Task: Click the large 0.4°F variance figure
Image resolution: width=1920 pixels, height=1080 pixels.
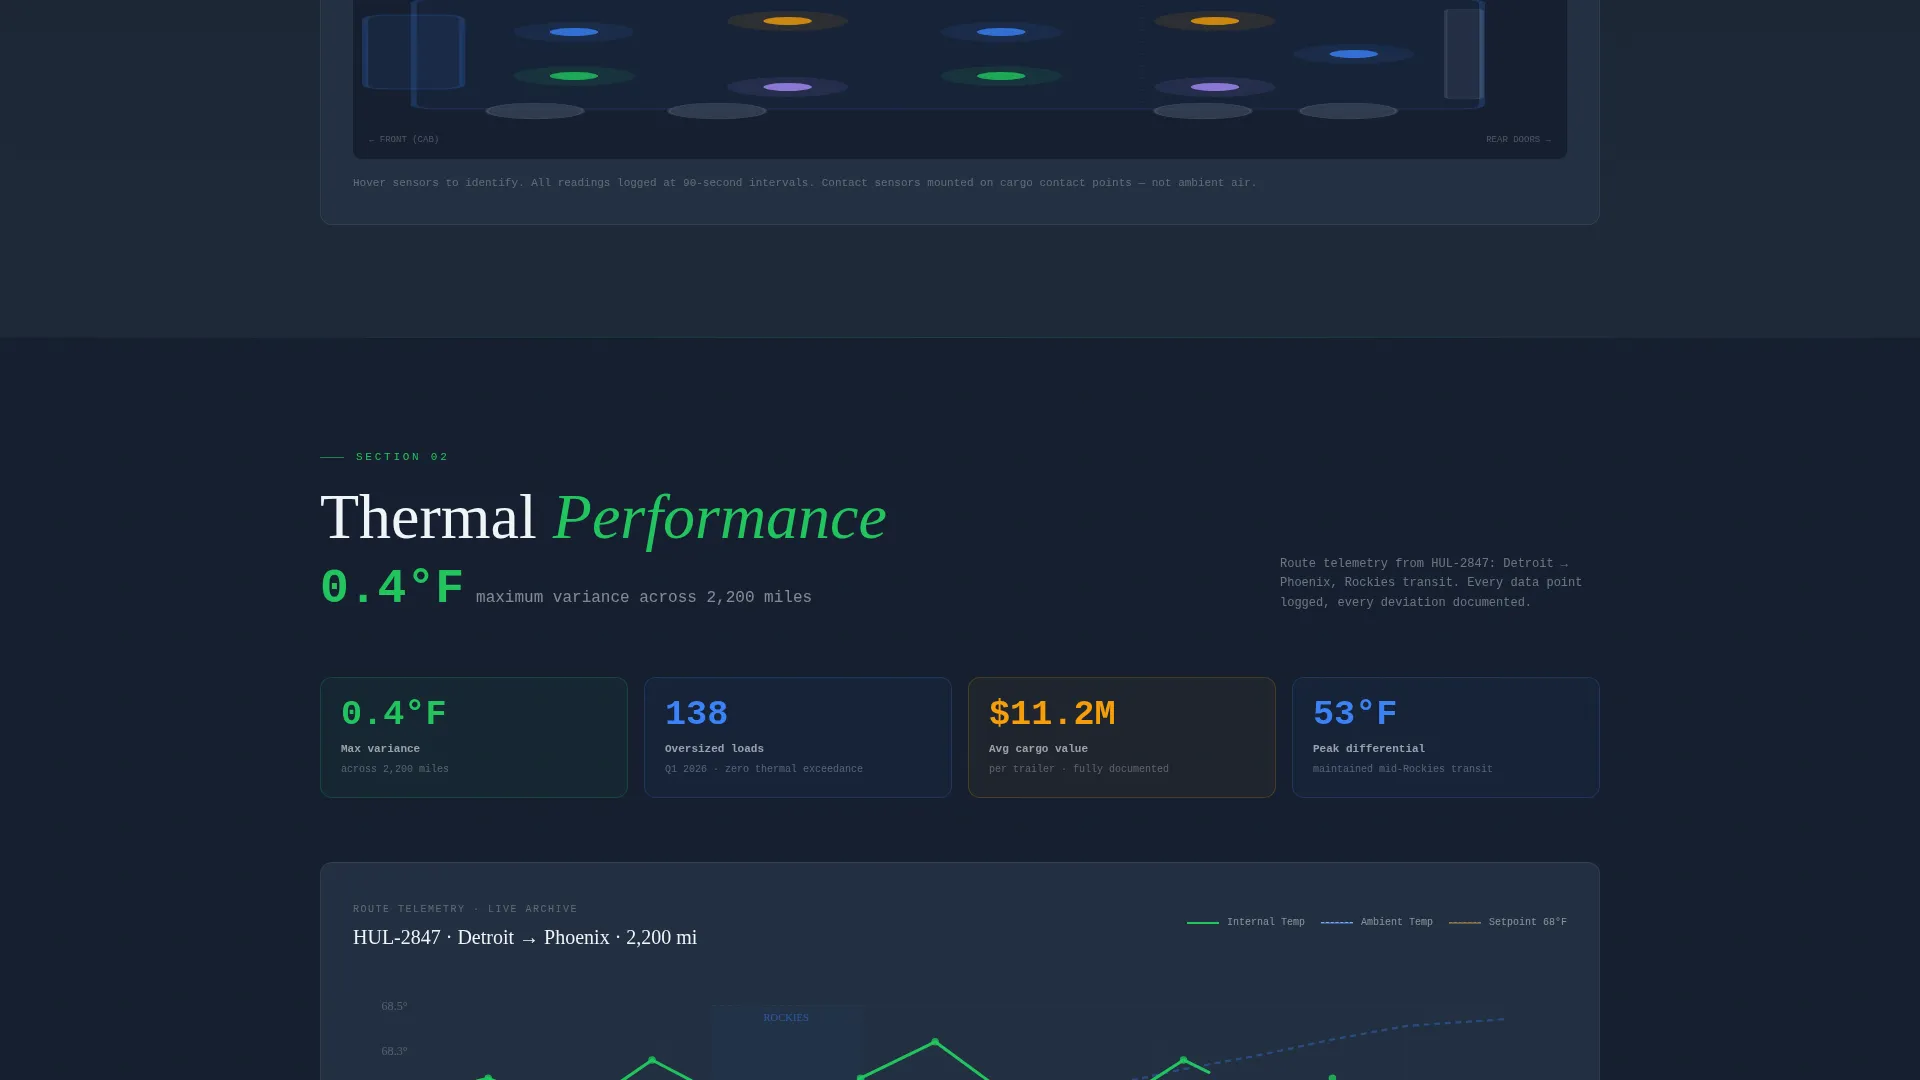Action: point(392,588)
